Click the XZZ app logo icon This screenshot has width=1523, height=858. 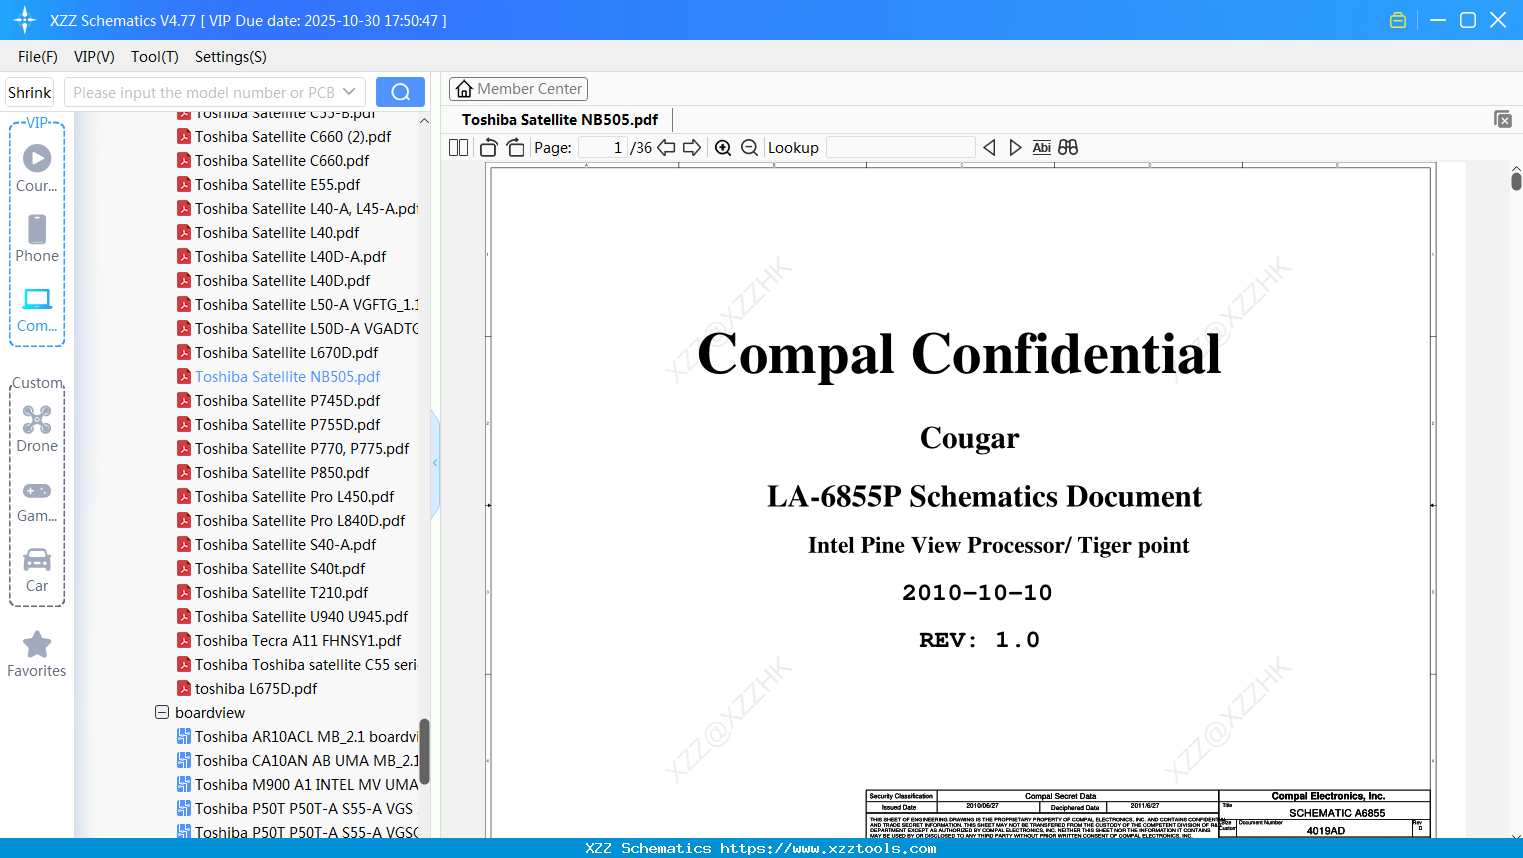point(24,20)
